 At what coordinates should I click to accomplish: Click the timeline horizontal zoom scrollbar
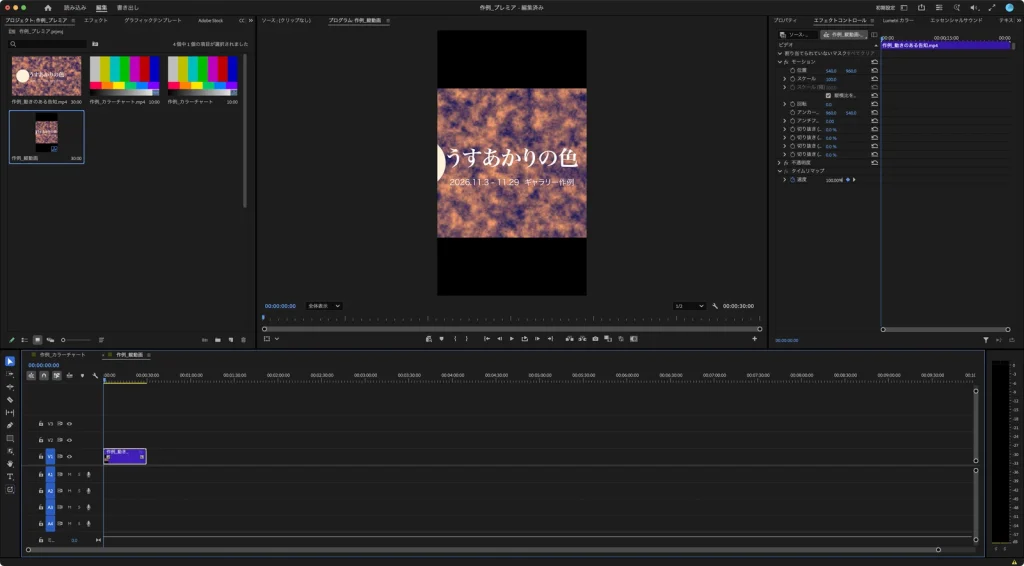click(483, 550)
